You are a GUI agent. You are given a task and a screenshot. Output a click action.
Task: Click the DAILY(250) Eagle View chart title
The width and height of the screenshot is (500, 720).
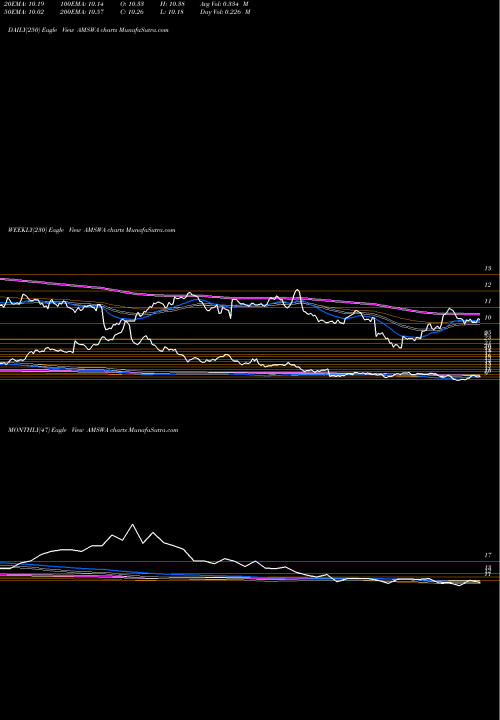coord(88,30)
